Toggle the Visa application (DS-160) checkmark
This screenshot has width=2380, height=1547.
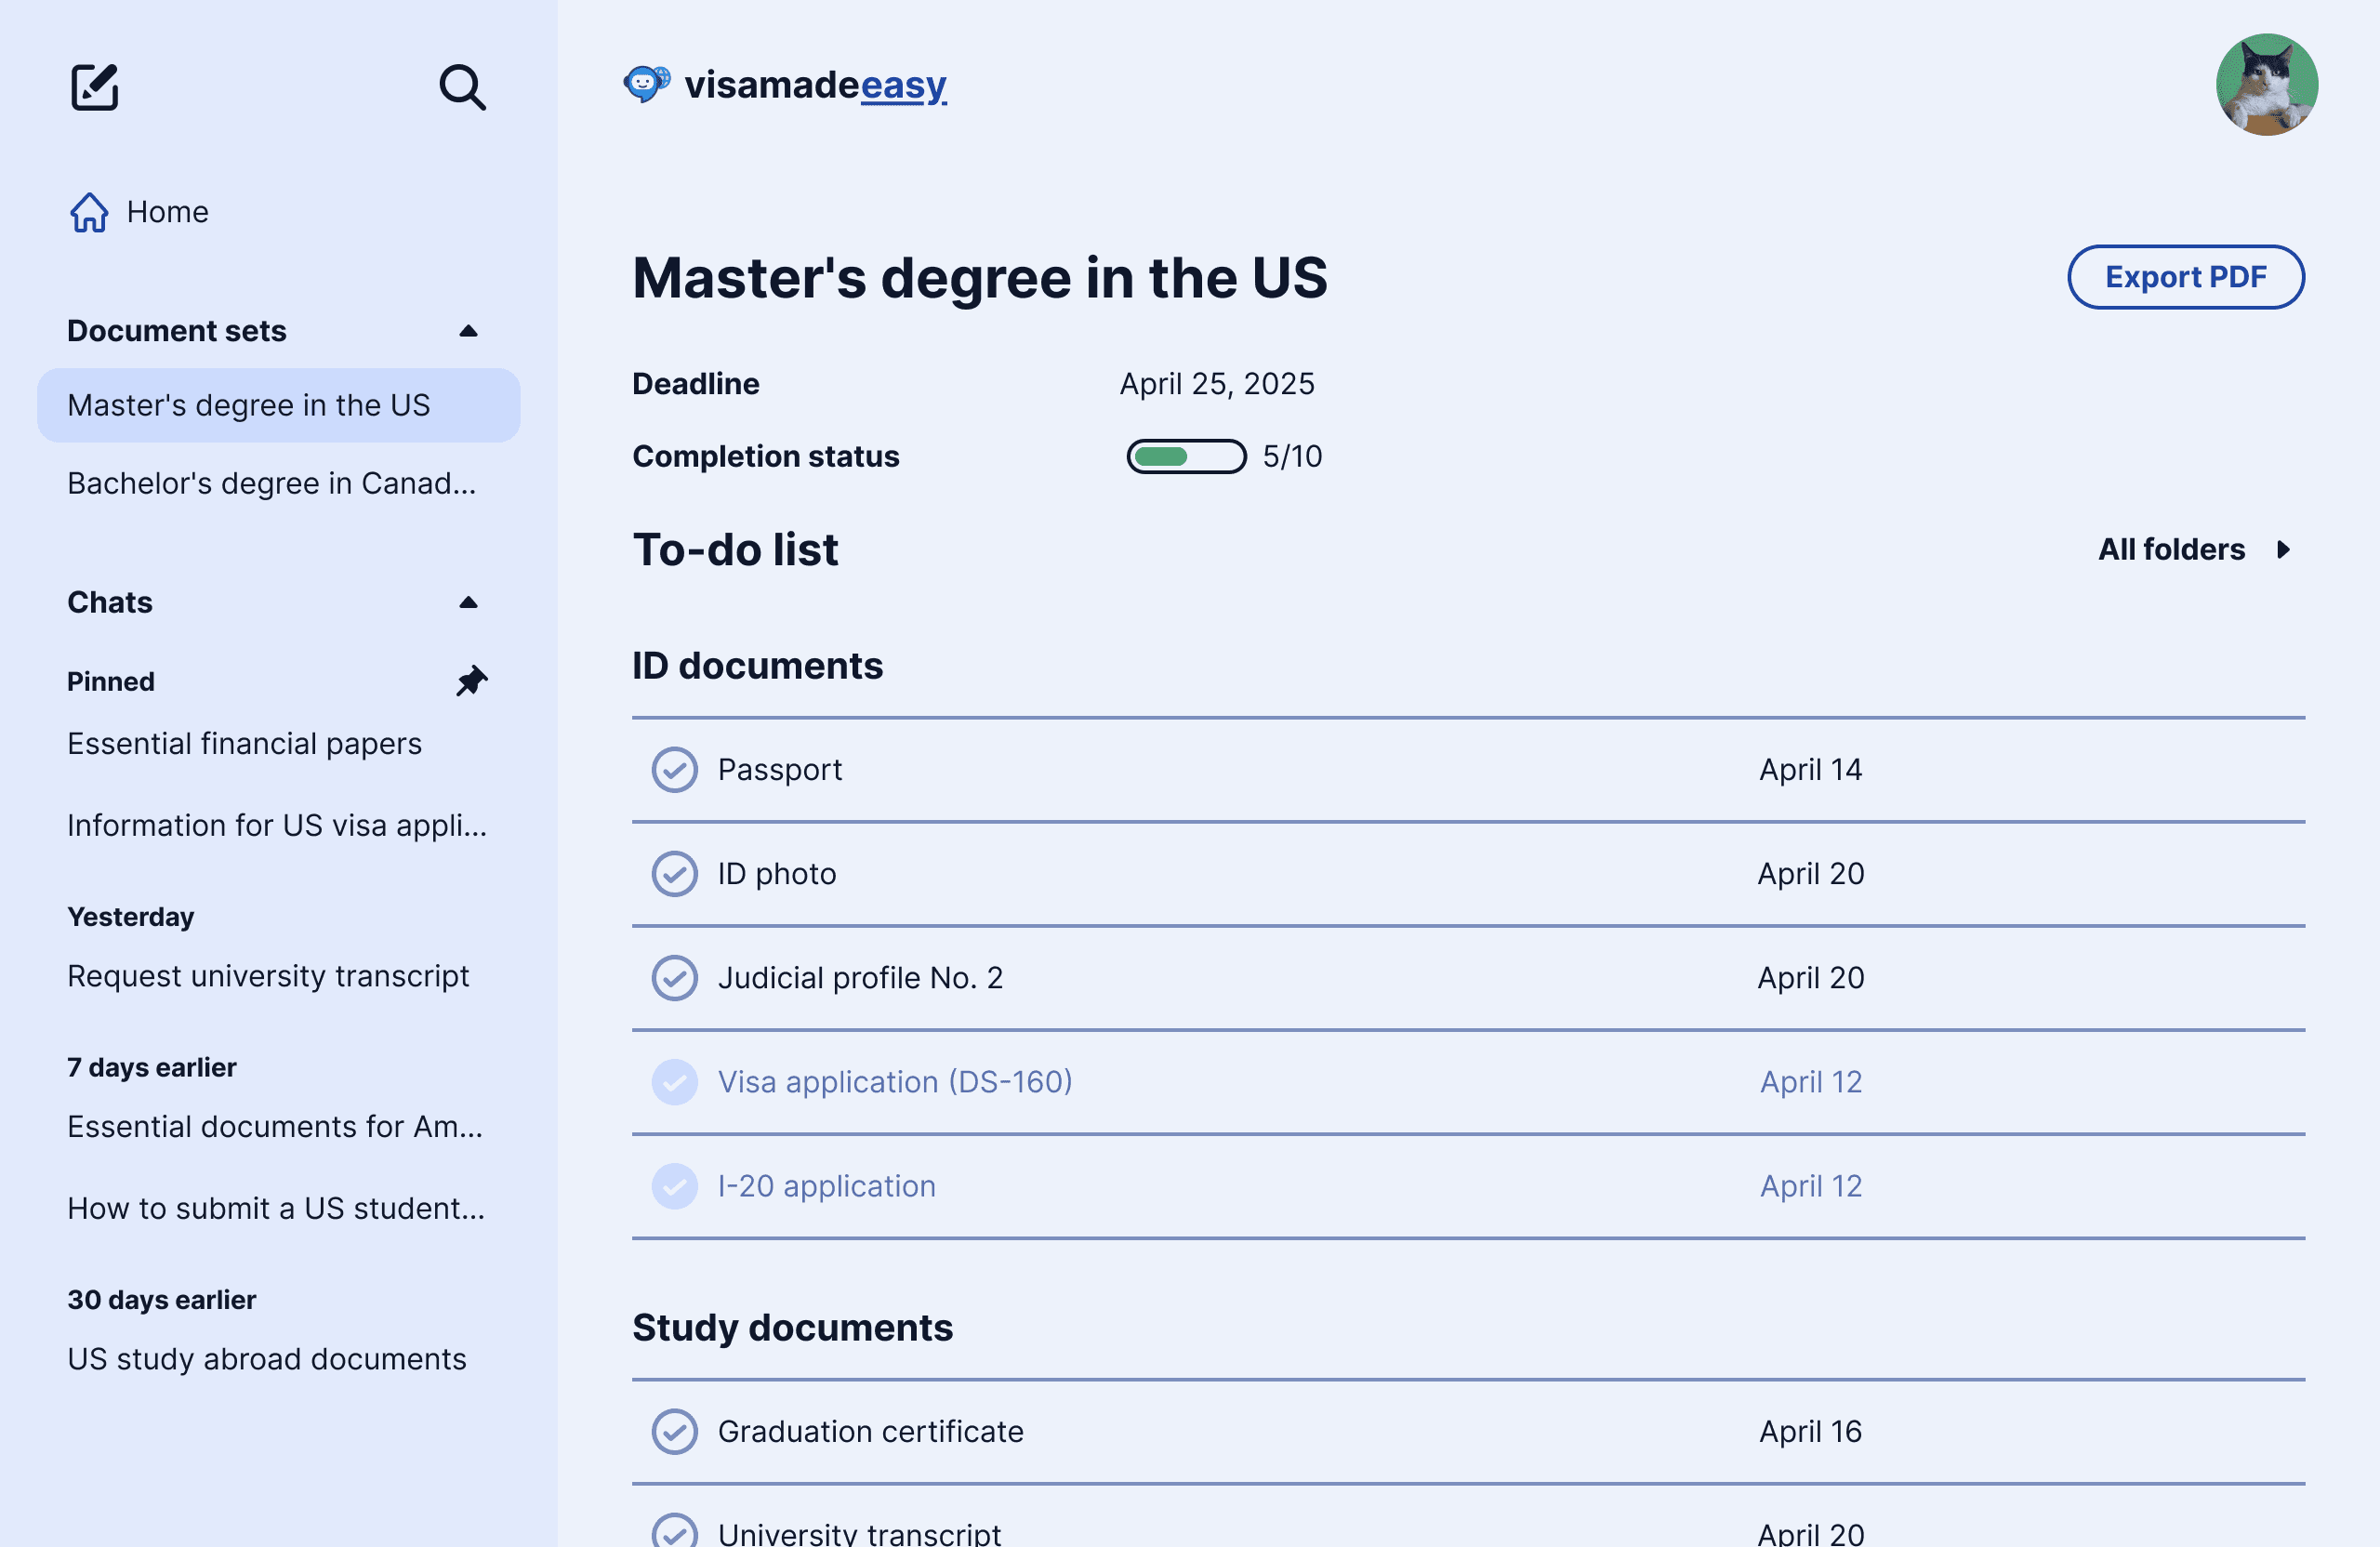pos(675,1082)
